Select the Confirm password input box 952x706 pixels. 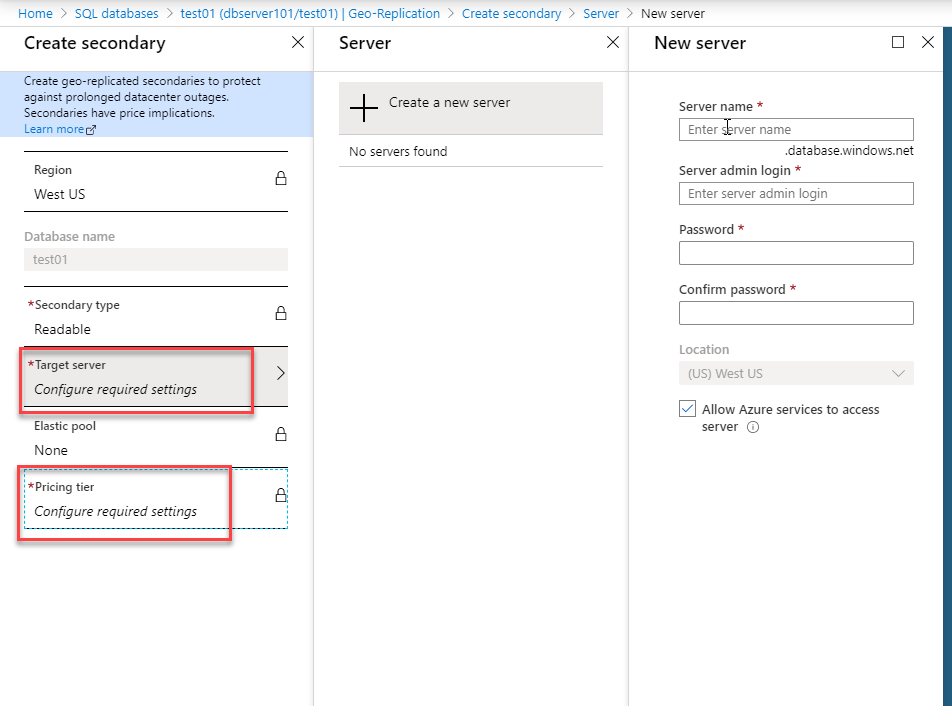coord(796,313)
